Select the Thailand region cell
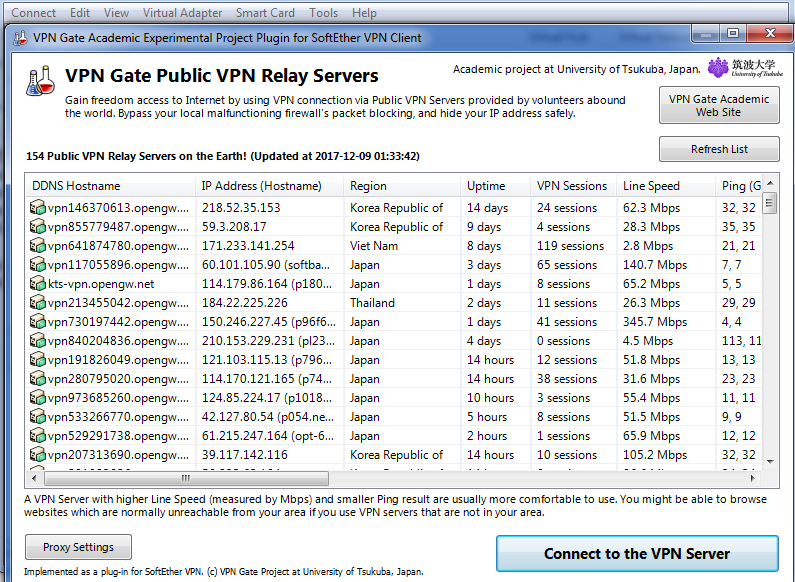Viewport: 795px width, 582px height. click(x=372, y=303)
